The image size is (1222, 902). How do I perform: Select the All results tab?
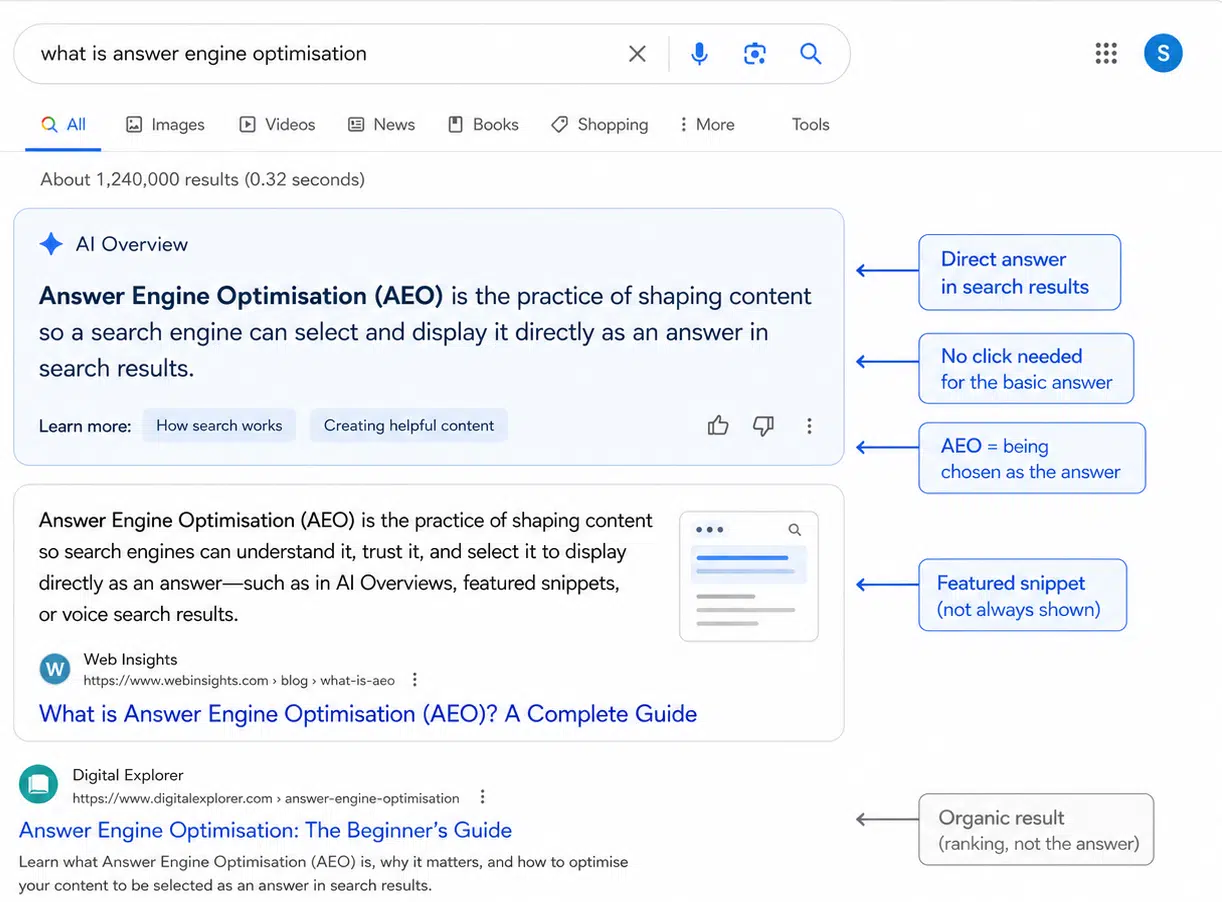click(x=63, y=125)
